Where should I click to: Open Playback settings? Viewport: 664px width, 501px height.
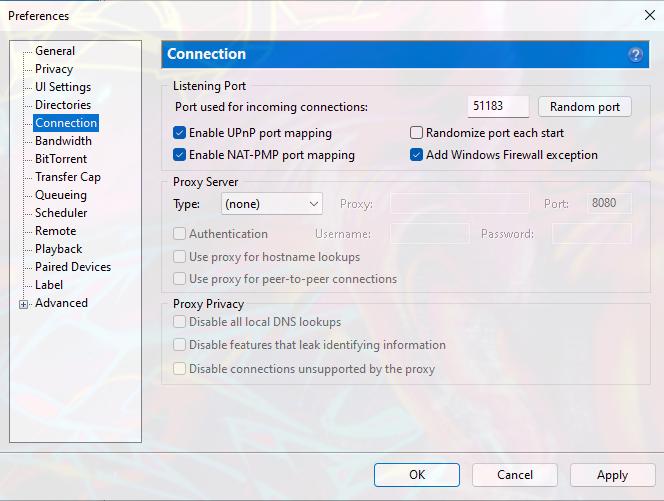58,249
